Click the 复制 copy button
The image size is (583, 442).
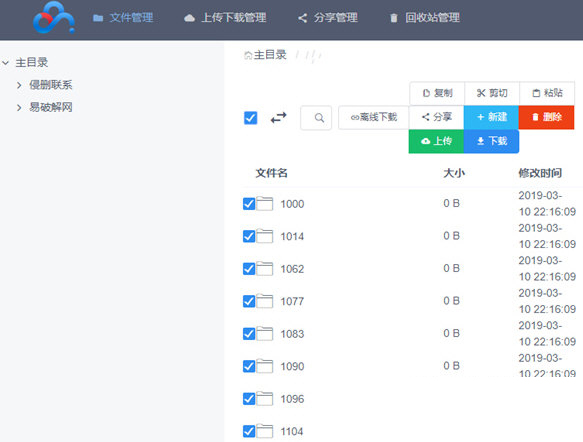[437, 93]
